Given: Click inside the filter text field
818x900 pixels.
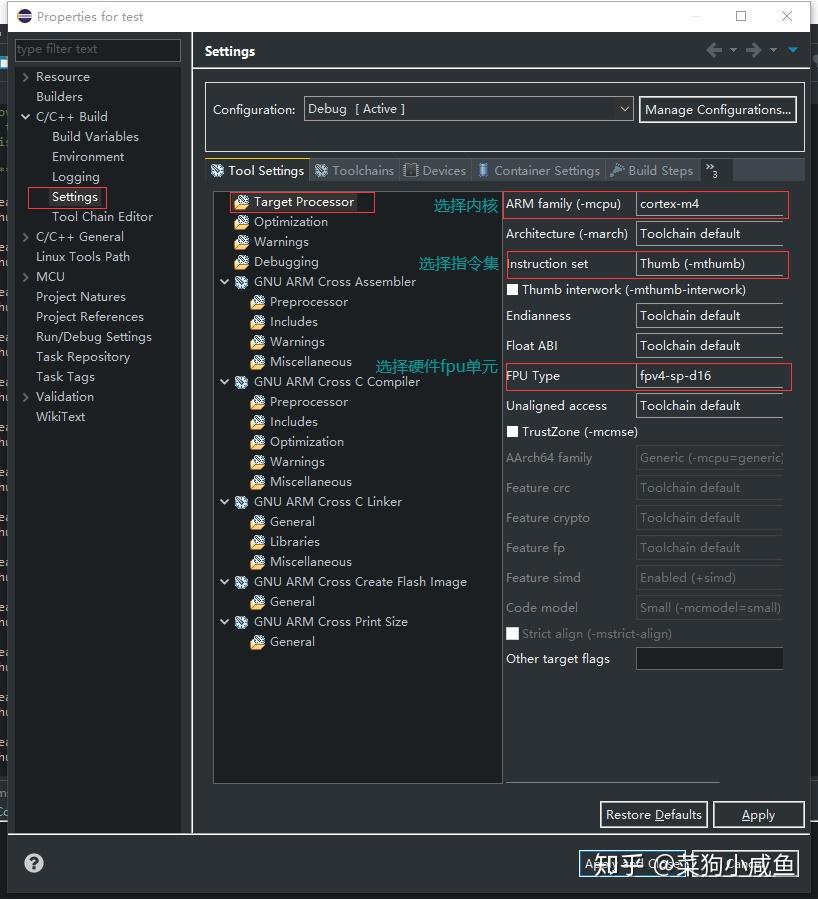Looking at the screenshot, I should point(97,49).
